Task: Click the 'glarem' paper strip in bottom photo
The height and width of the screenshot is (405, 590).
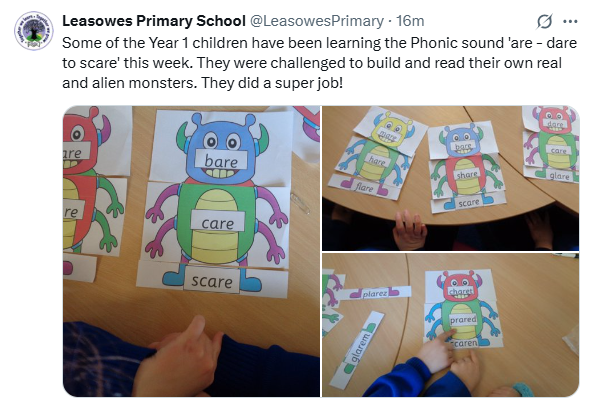Action: (x=356, y=350)
